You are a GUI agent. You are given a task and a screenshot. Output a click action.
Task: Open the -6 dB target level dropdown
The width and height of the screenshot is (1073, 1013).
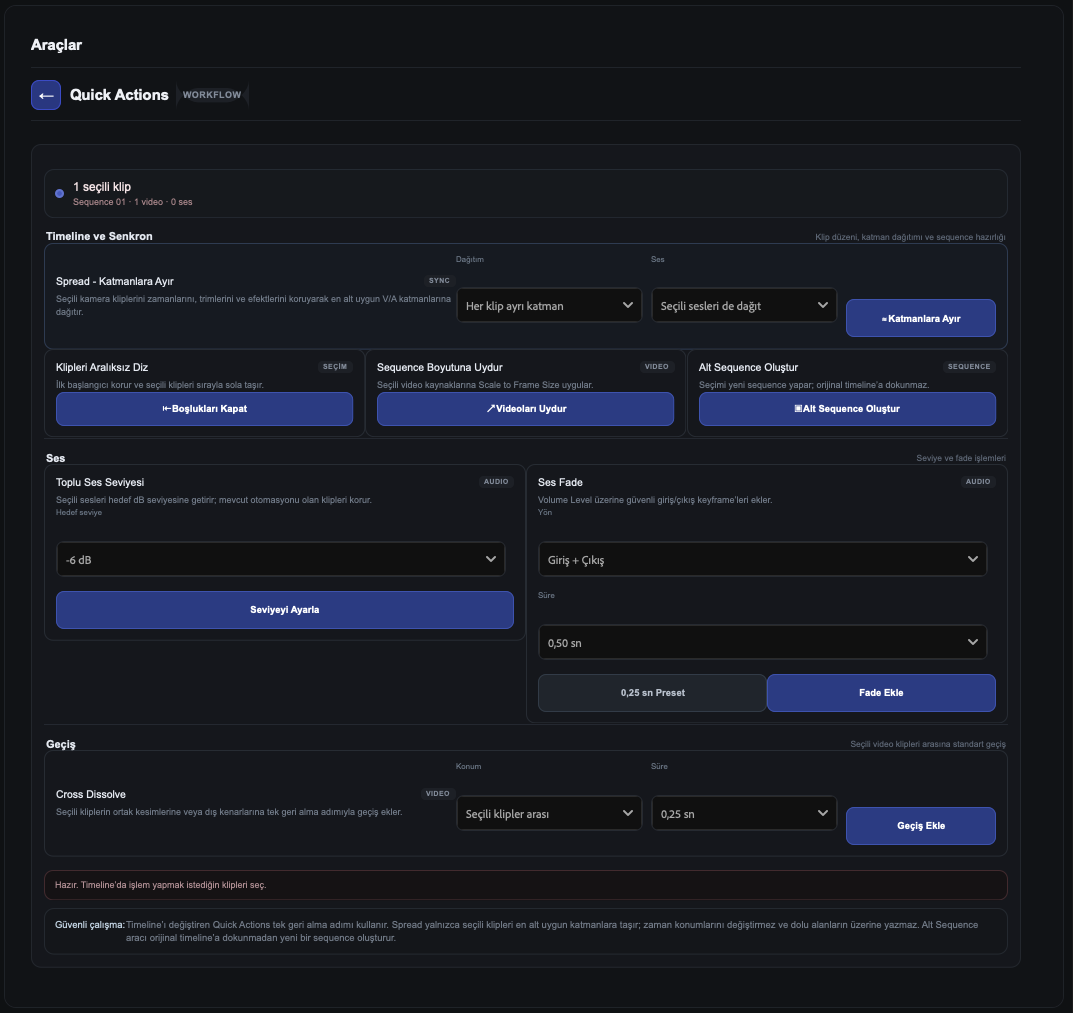(281, 559)
